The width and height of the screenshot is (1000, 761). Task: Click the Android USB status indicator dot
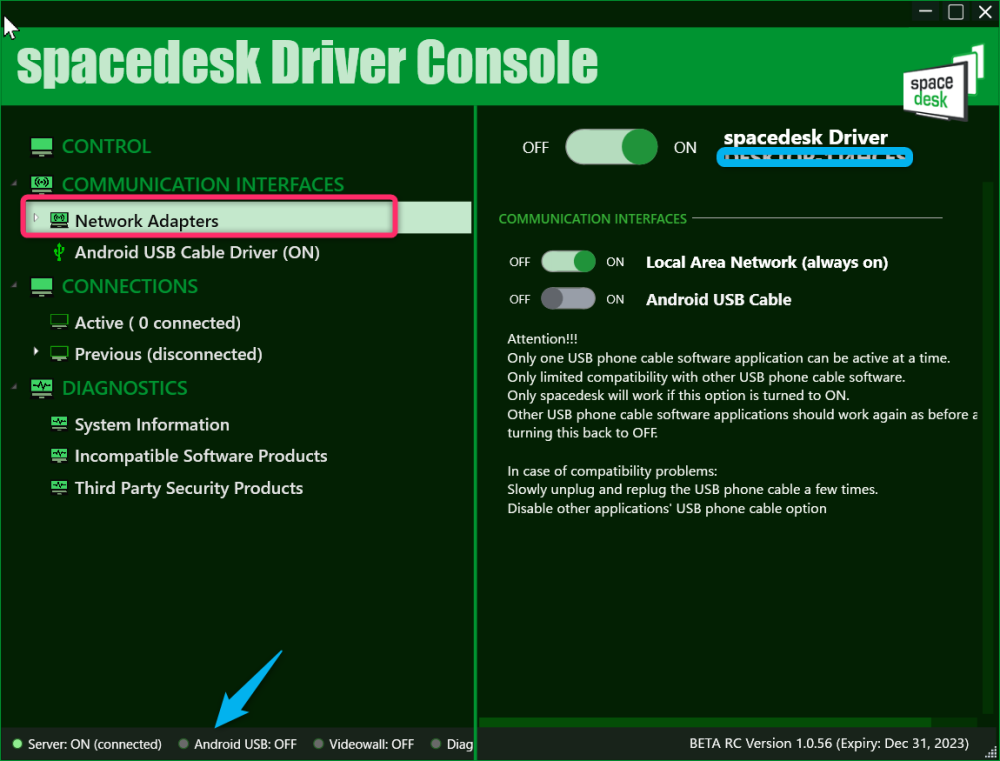184,744
